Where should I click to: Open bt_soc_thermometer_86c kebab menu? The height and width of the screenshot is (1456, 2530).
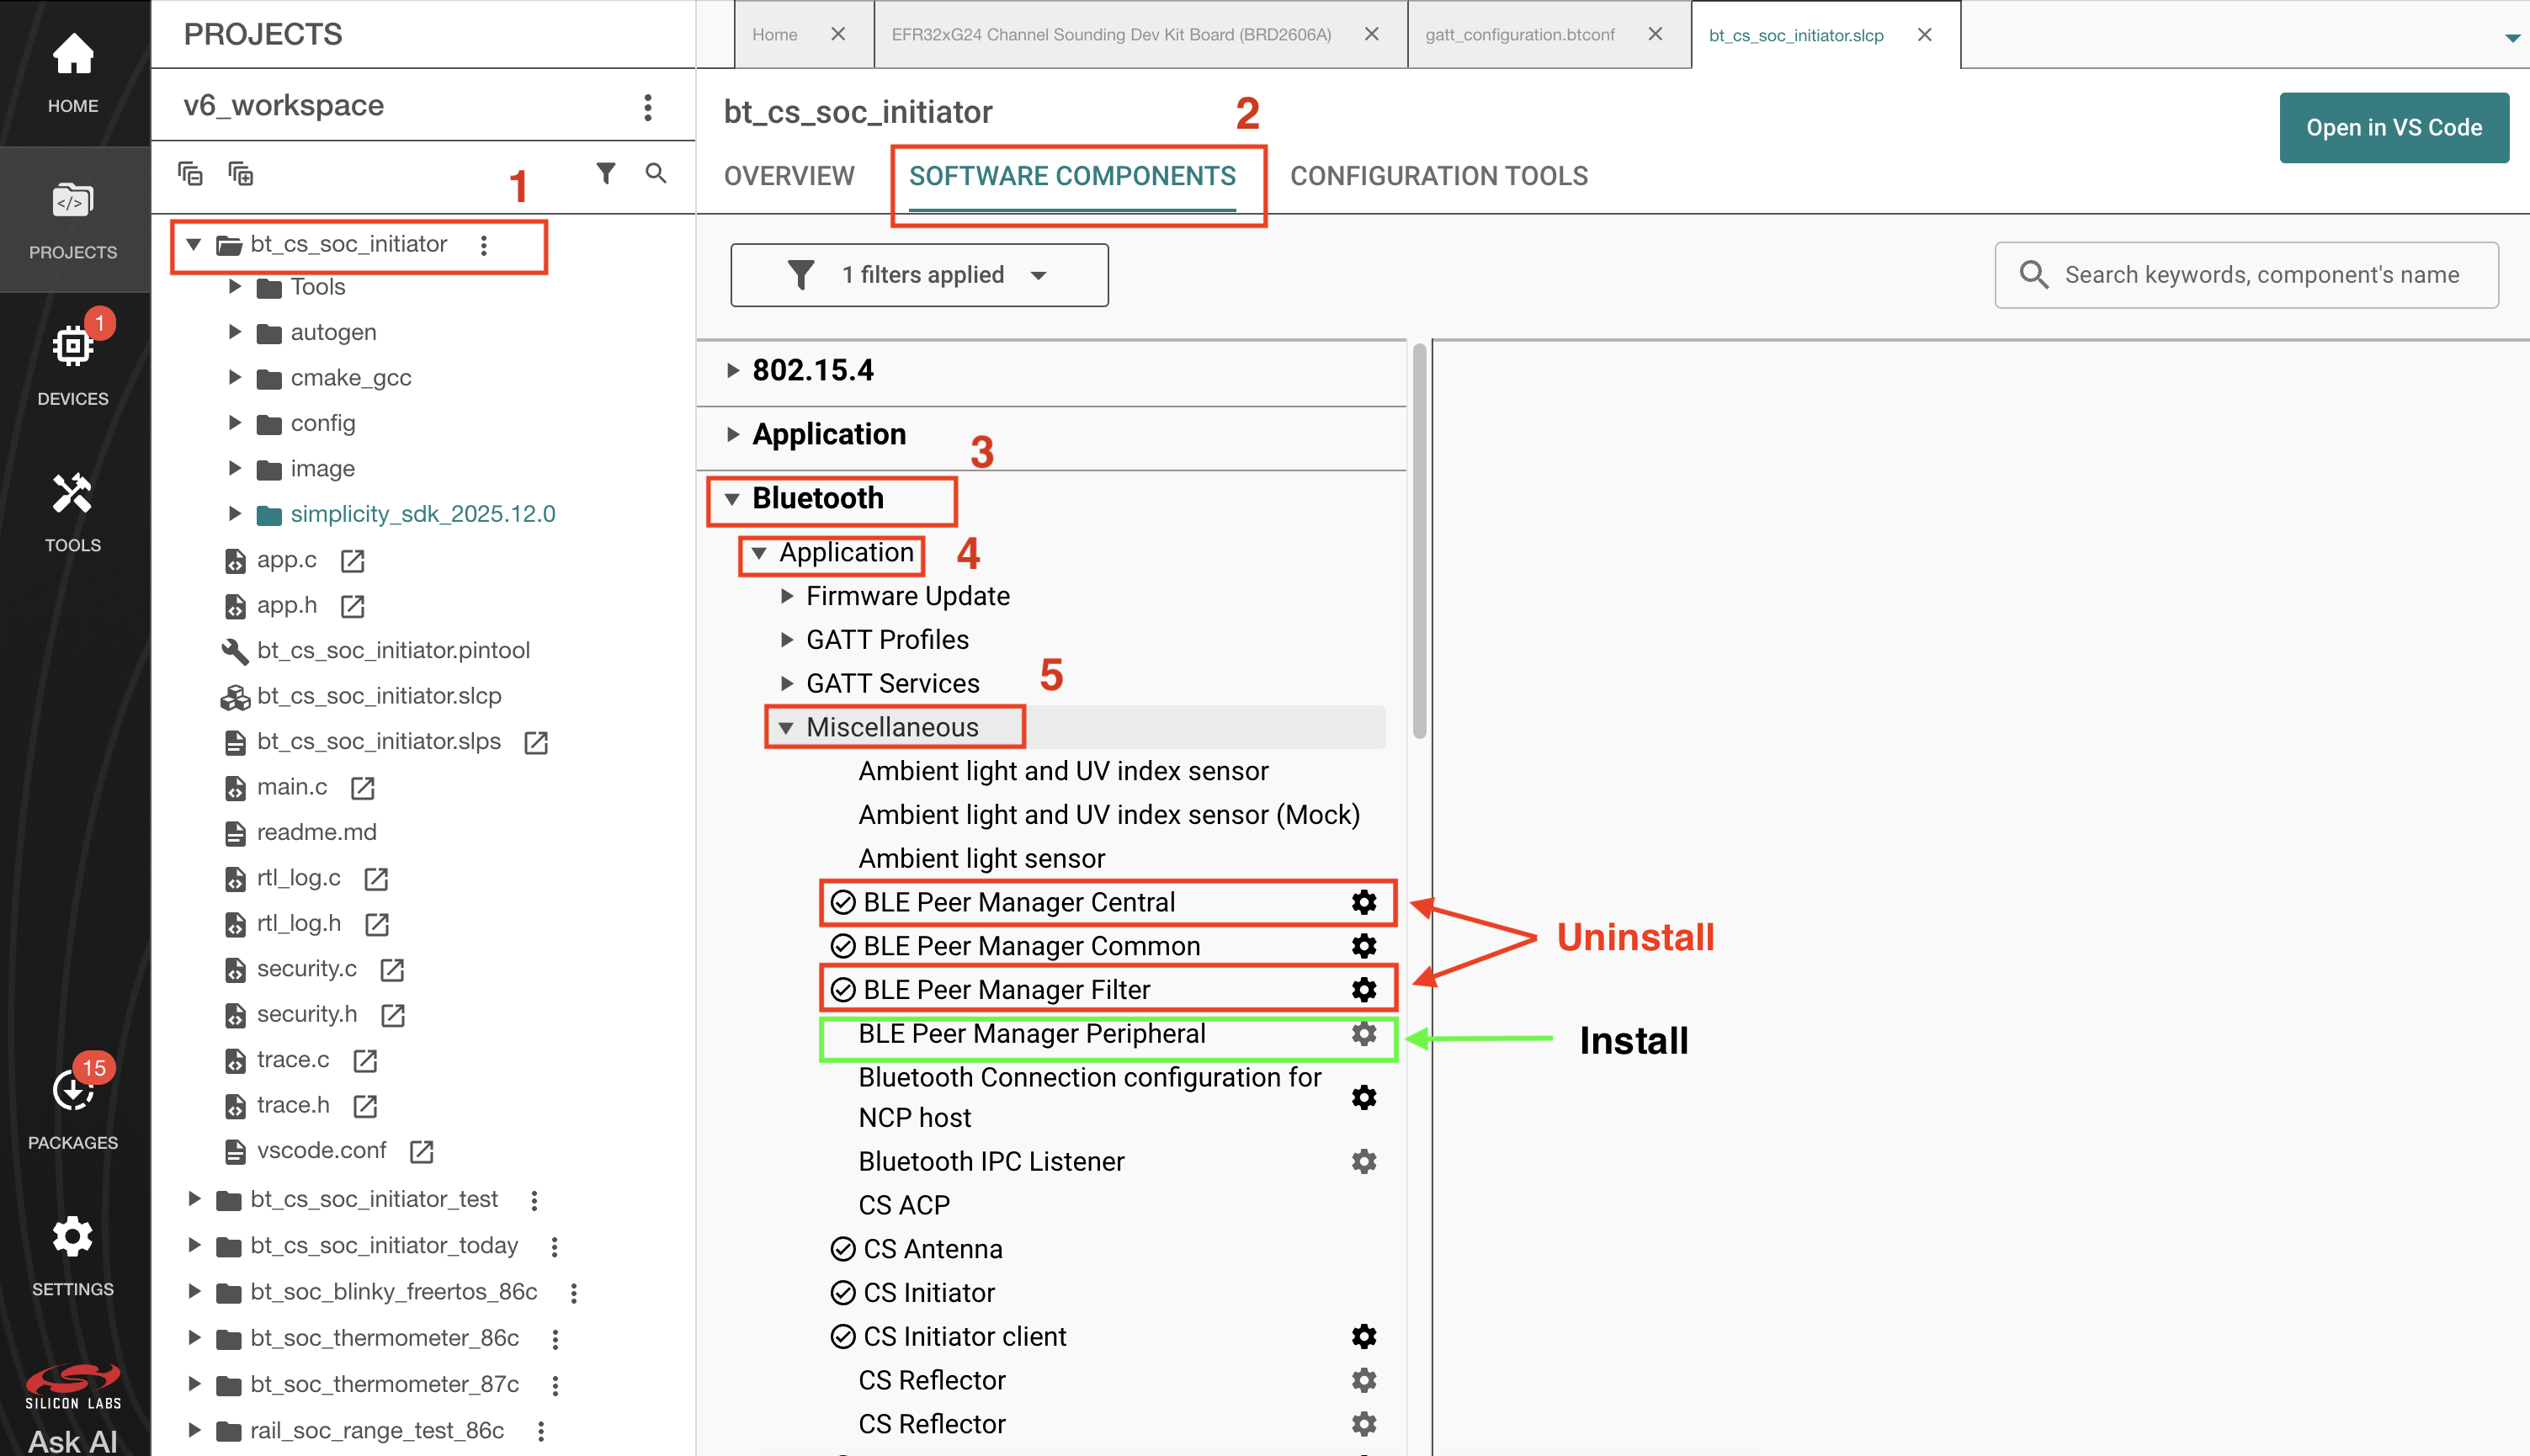(x=555, y=1339)
